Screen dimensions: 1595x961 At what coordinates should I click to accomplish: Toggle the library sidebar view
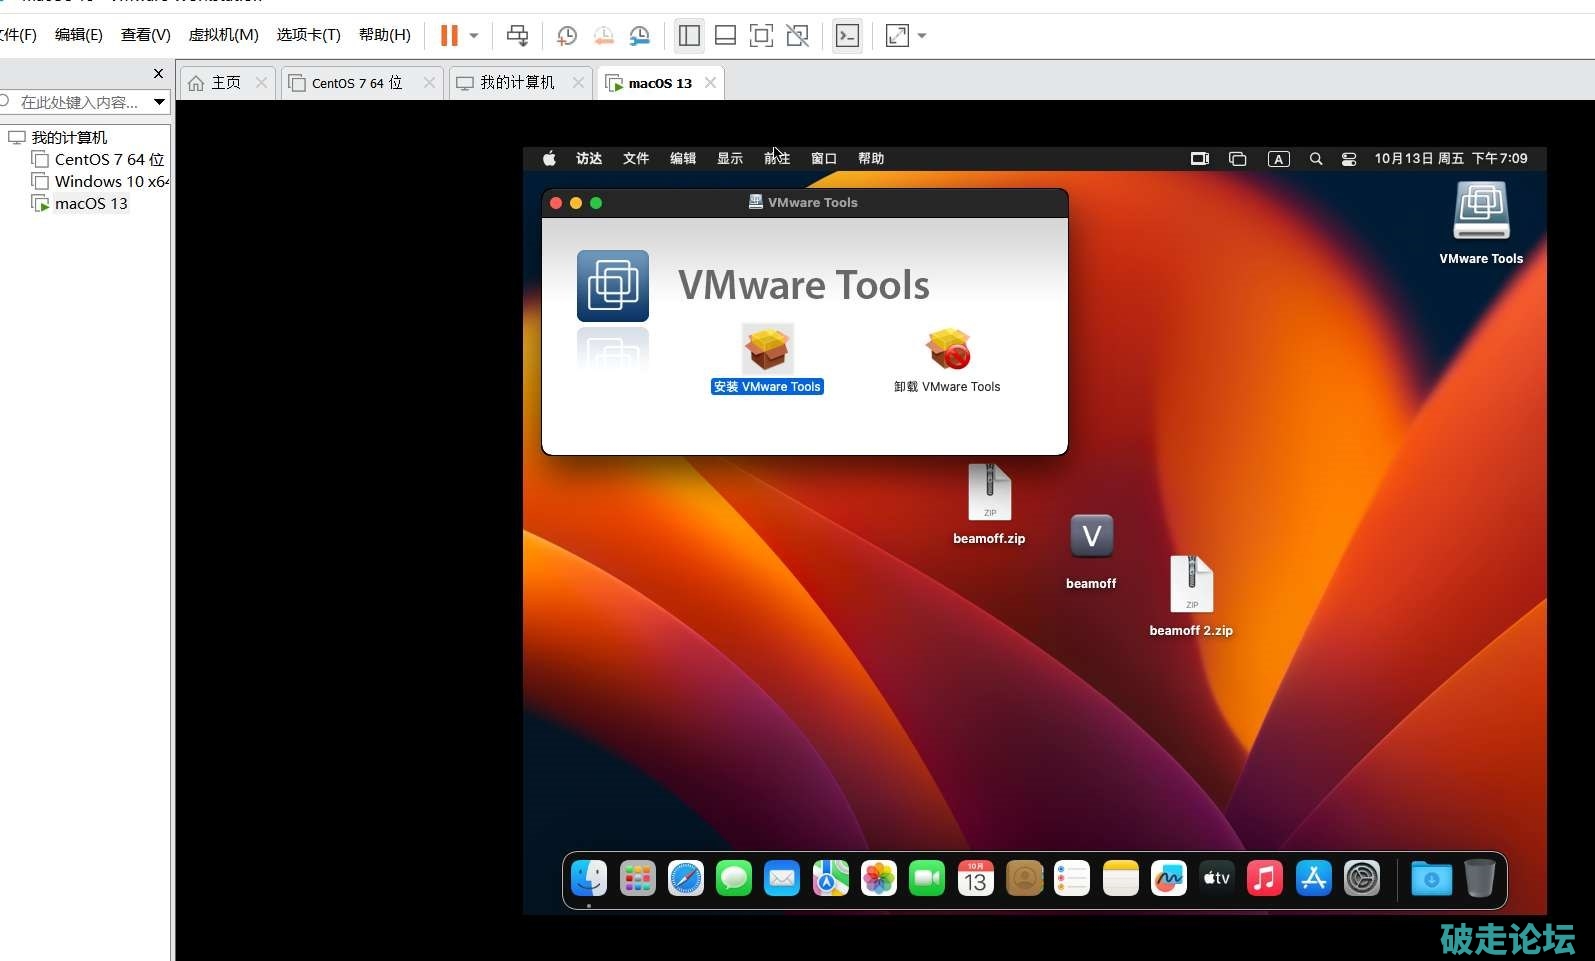[x=689, y=36]
